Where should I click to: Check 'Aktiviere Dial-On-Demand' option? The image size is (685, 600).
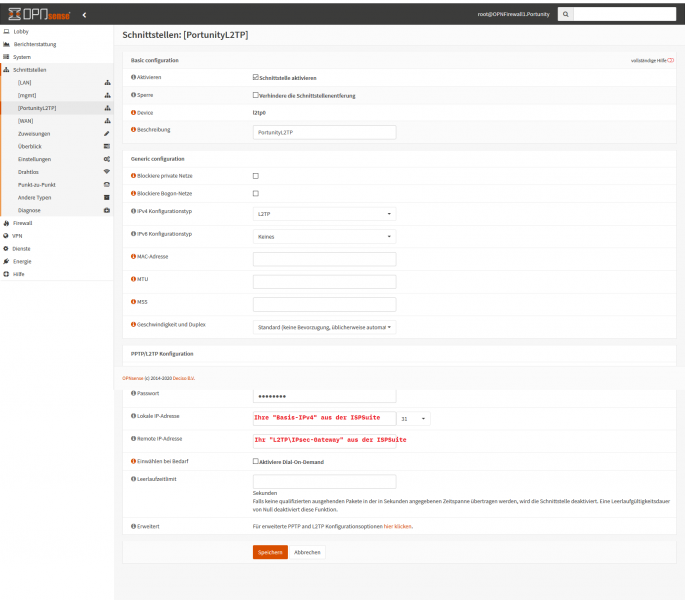[x=256, y=461]
